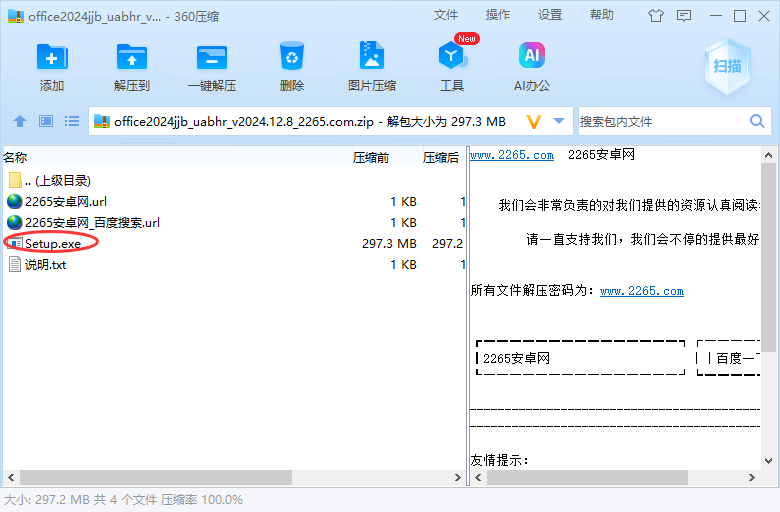Open the 设置 menu
Viewport: 780px width, 512px height.
point(550,15)
